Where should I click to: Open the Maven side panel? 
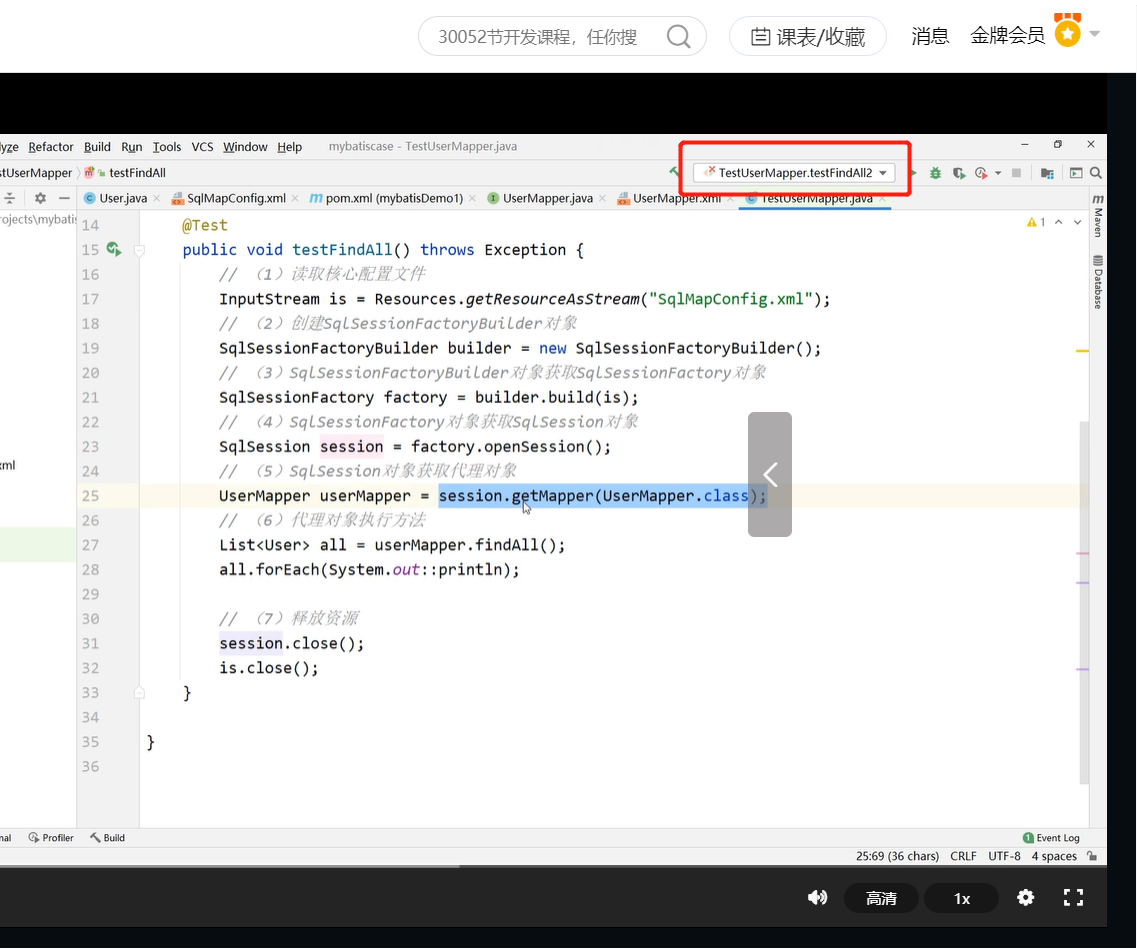click(x=1098, y=216)
